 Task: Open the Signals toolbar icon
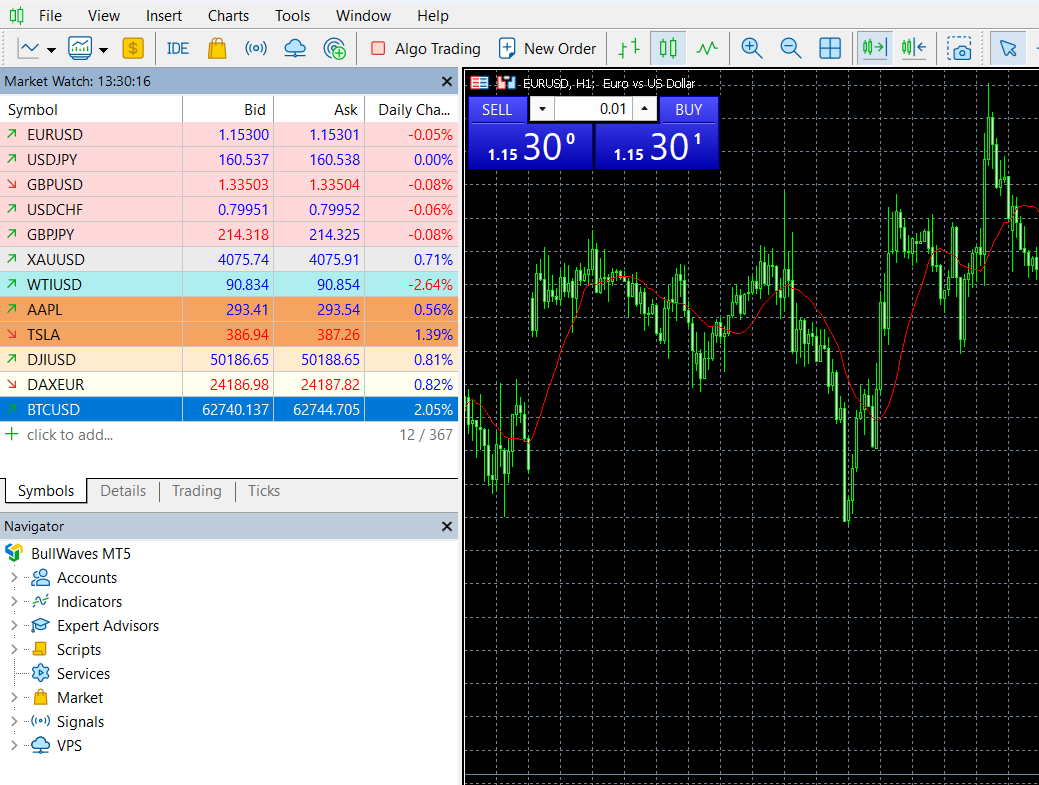(256, 48)
